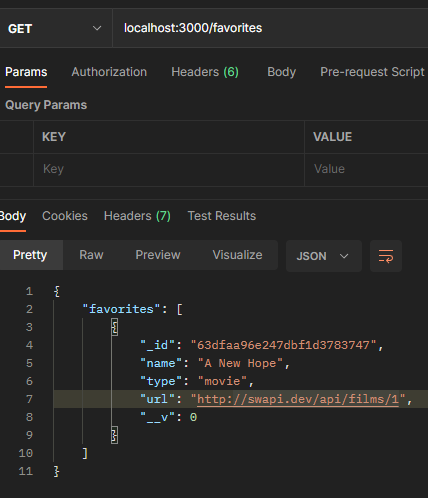Select the "_id" value 63dfaa96e247dbf1d3783747
Viewport: 428px width, 498px height.
coord(283,345)
